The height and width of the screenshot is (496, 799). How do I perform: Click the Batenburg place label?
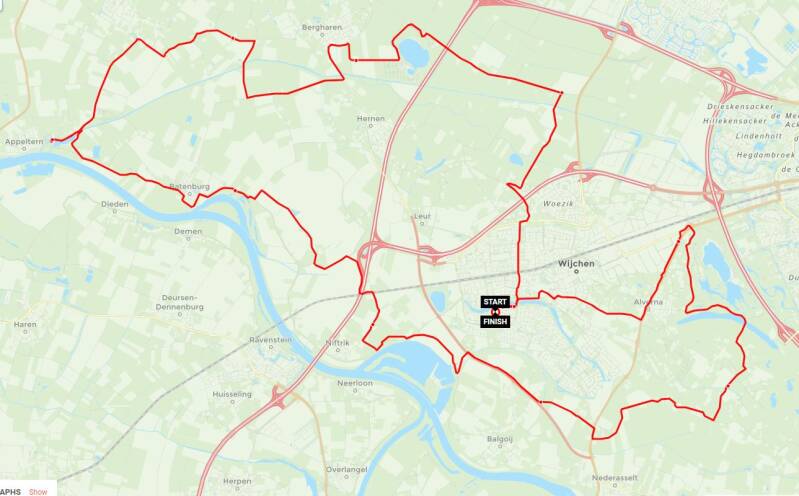189,187
